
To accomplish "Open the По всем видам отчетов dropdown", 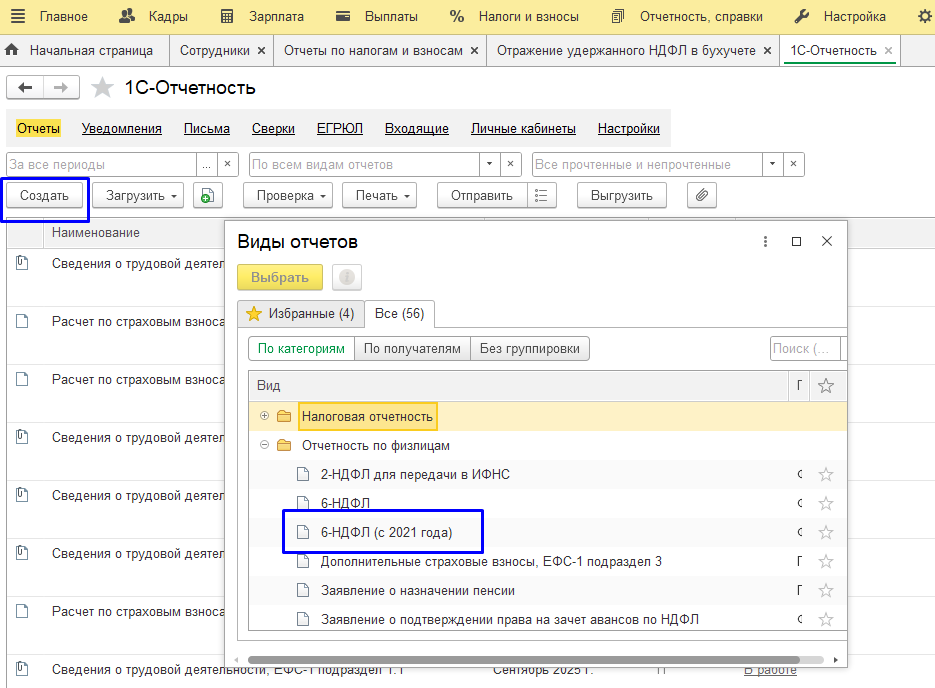I will pos(489,164).
